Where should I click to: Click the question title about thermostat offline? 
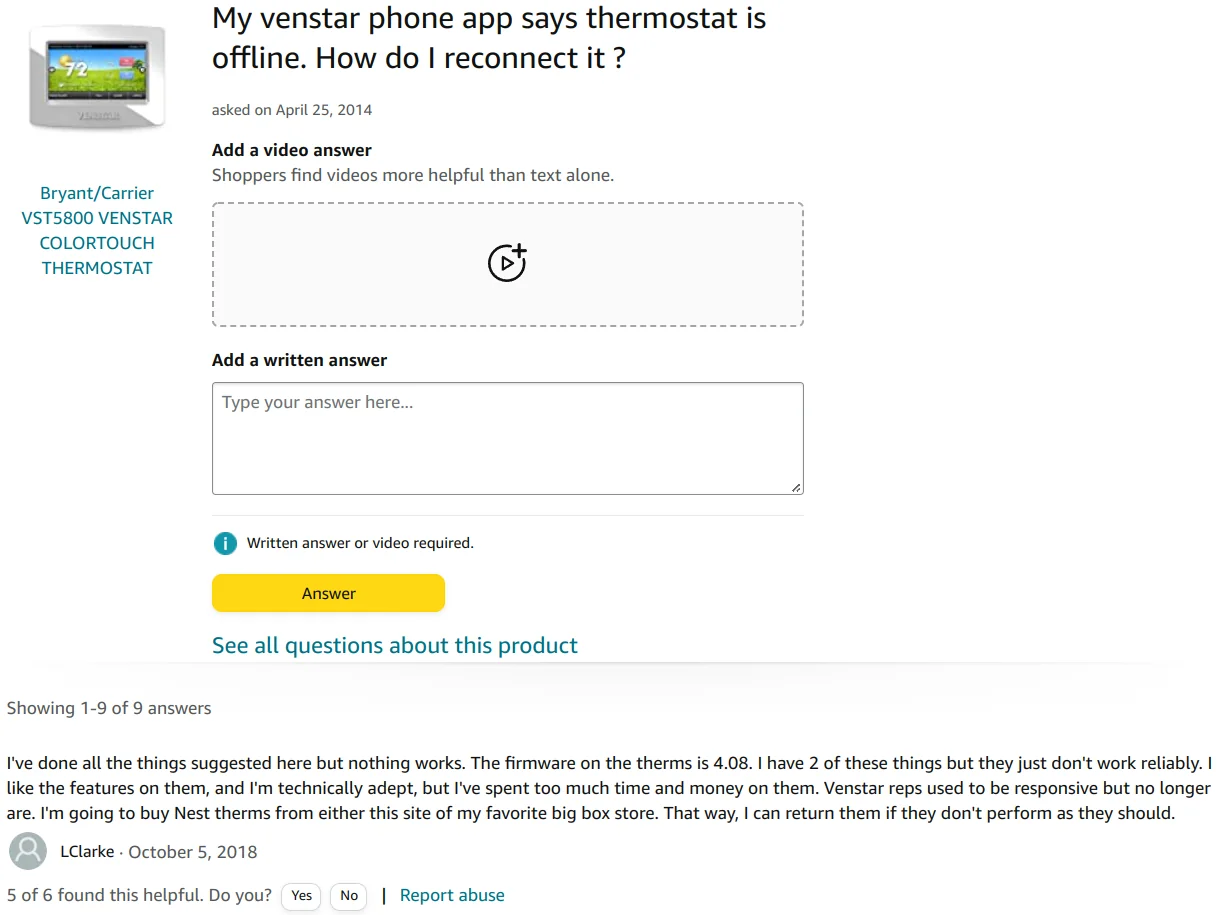(488, 37)
